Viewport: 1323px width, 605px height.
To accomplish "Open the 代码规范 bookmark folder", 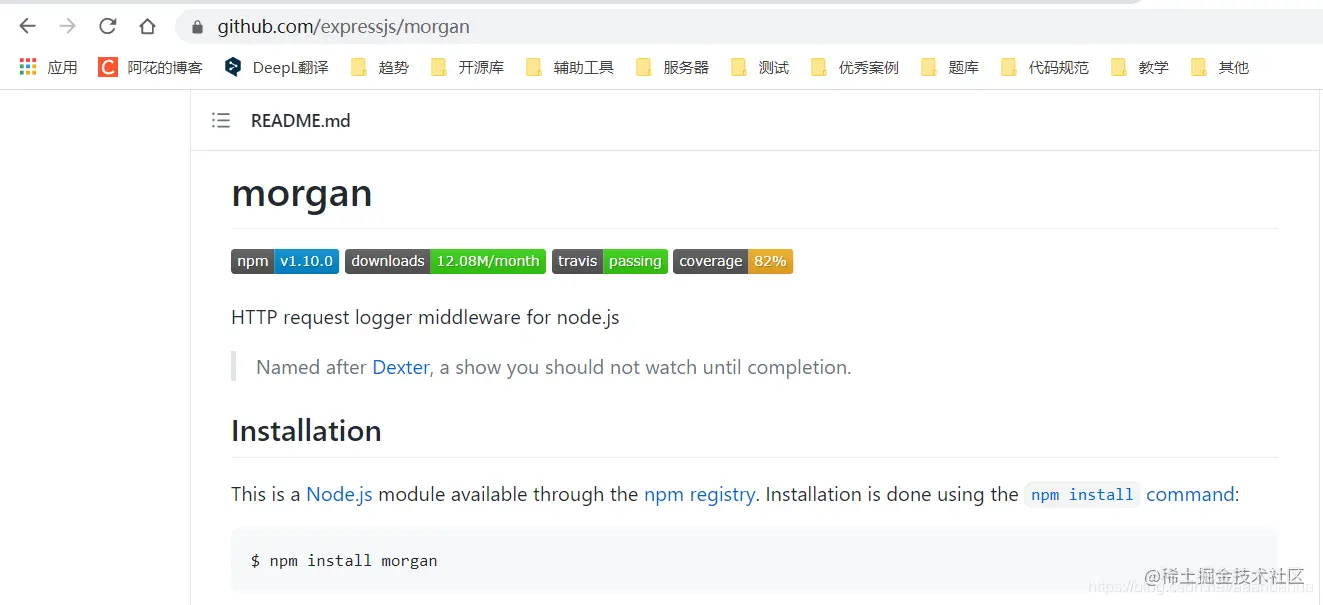I will point(1045,67).
